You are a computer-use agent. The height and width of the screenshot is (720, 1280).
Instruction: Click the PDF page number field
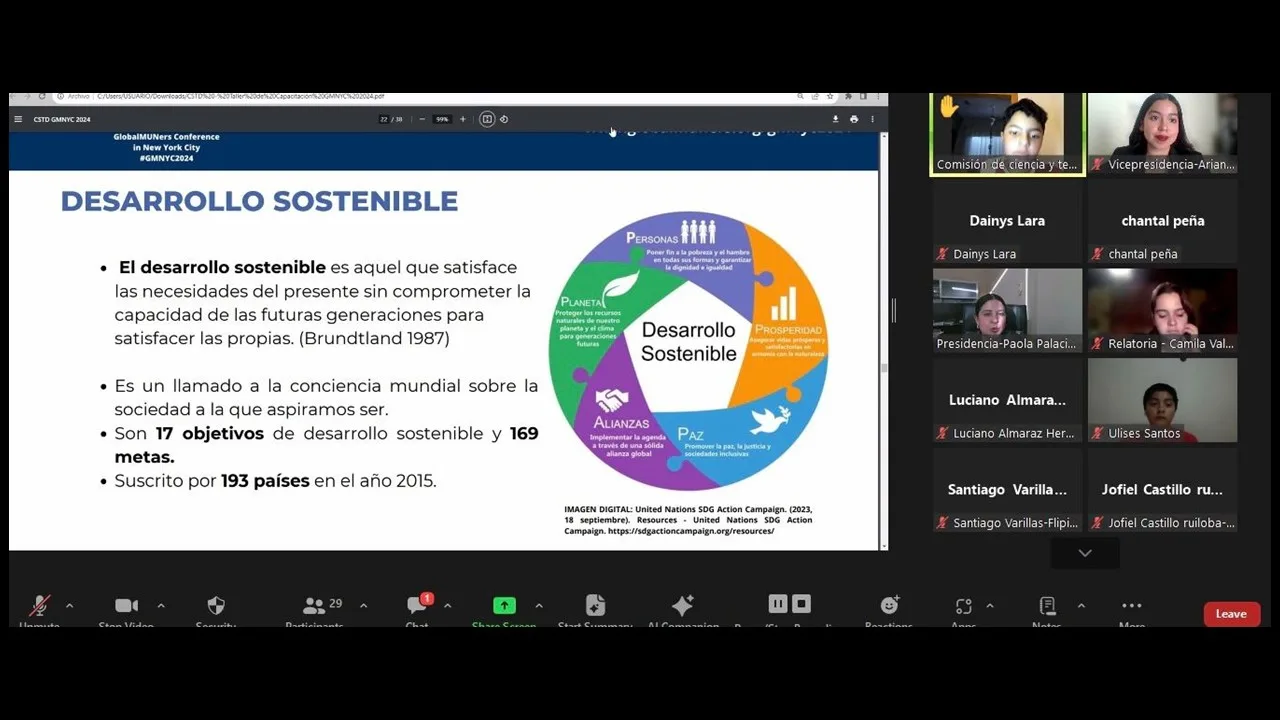pos(384,119)
